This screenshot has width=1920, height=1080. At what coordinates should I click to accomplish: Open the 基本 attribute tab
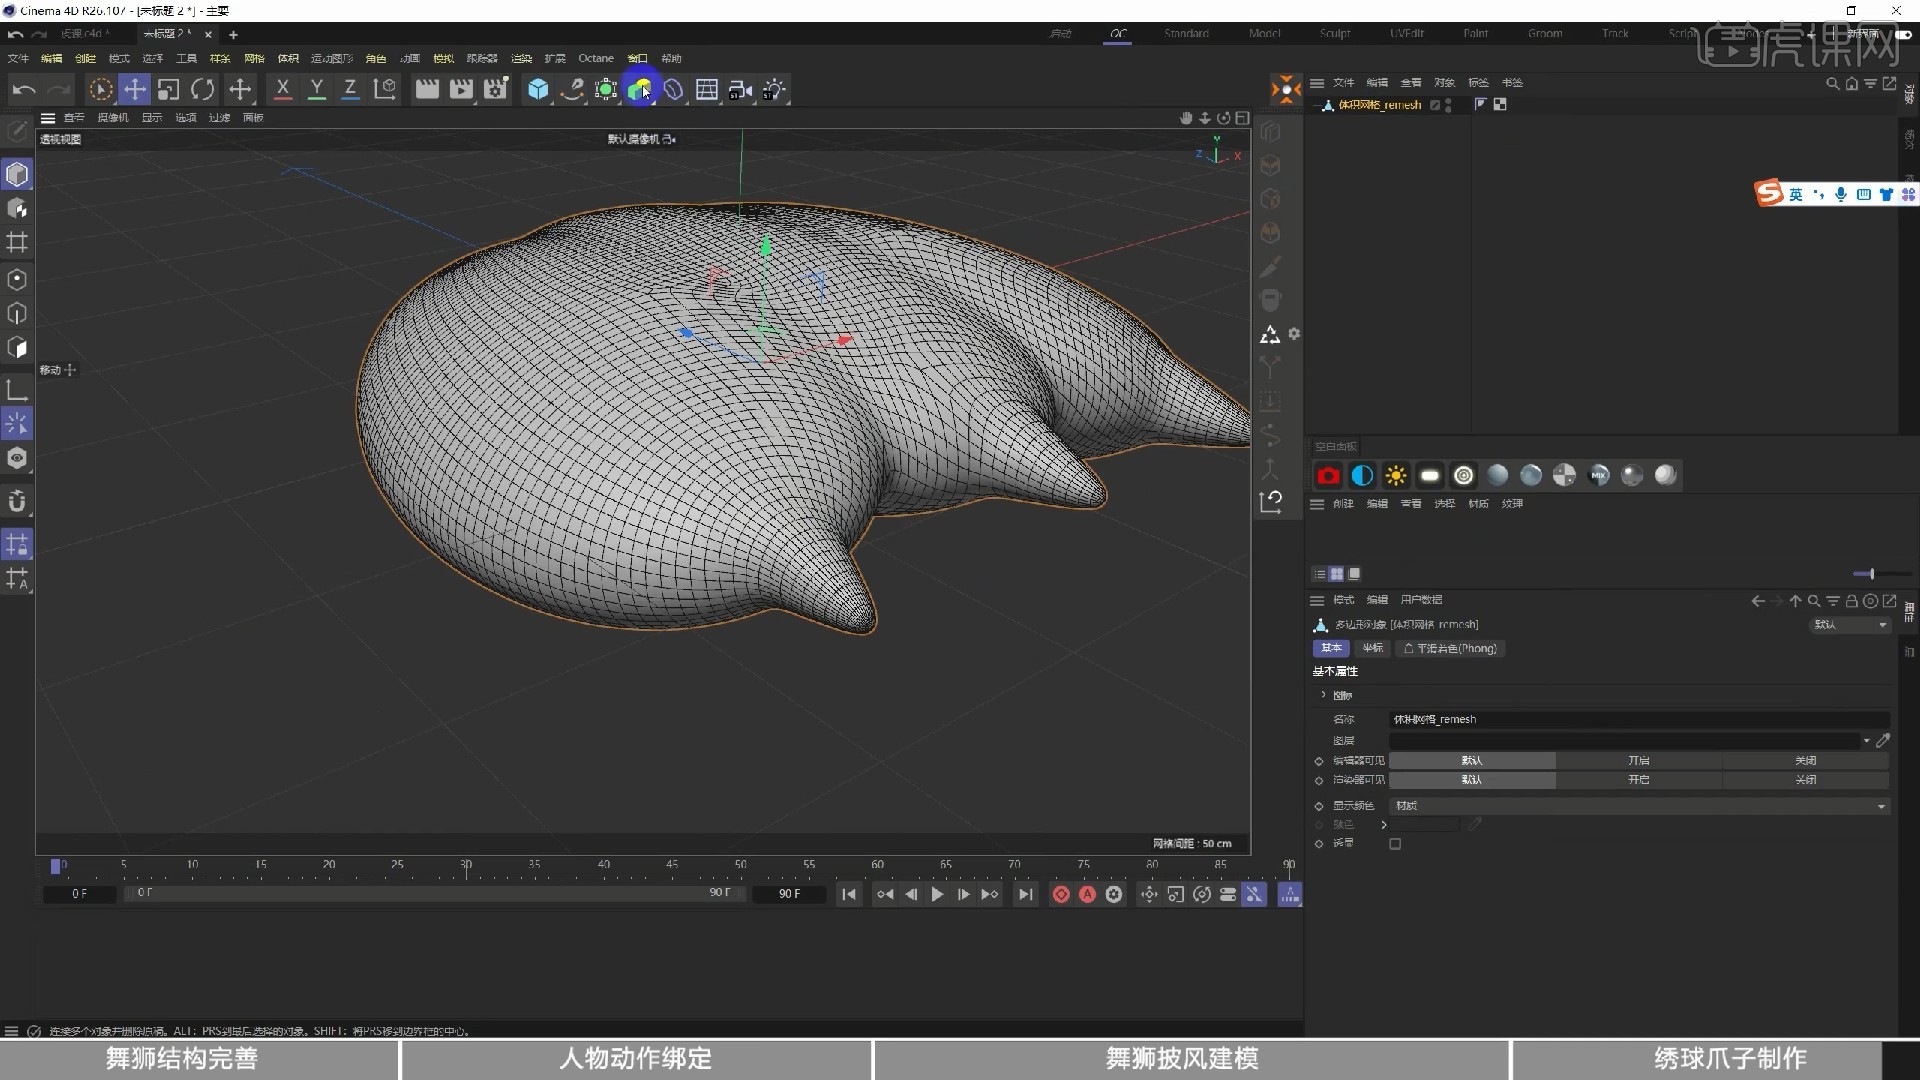point(1331,649)
